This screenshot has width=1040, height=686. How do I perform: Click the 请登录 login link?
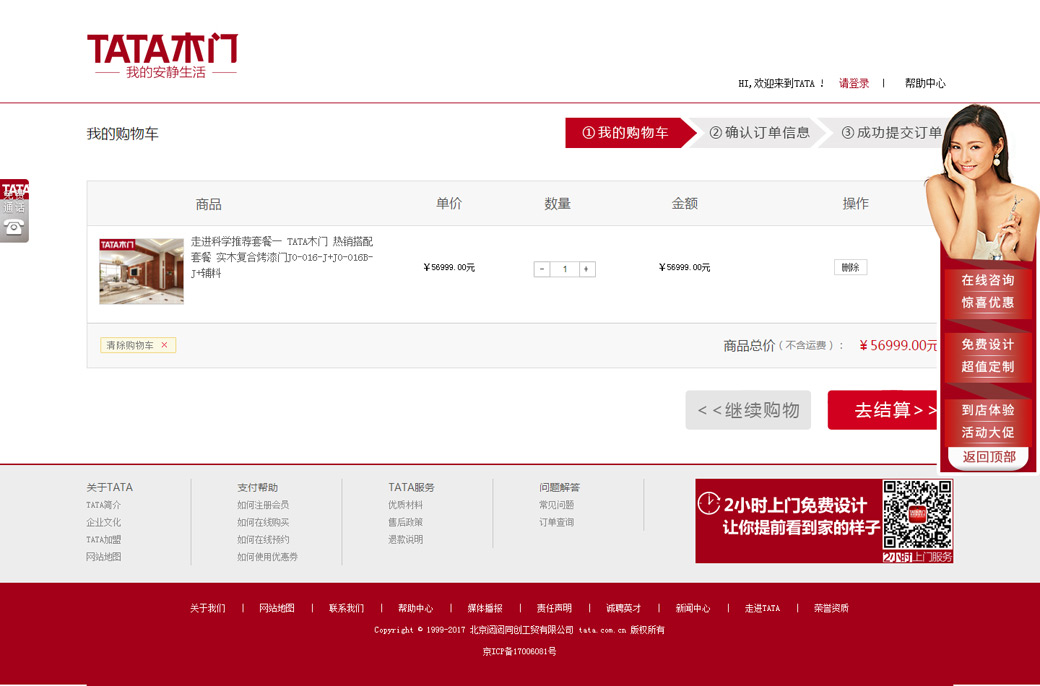pyautogui.click(x=854, y=83)
